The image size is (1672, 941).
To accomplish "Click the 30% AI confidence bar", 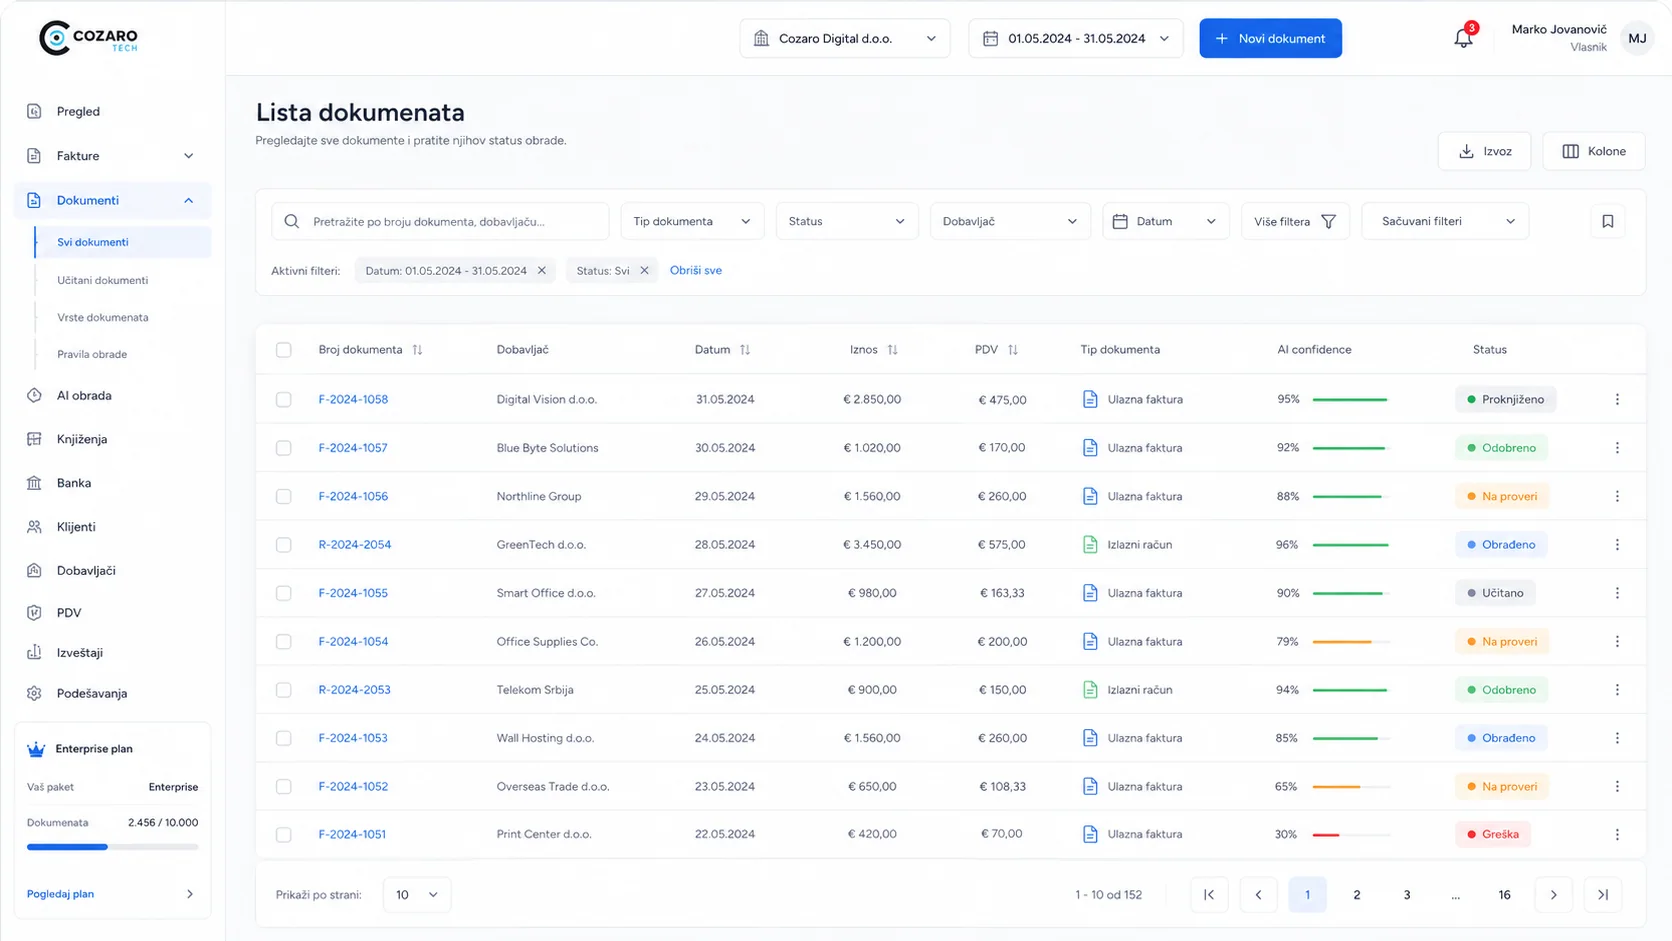I will [1351, 834].
